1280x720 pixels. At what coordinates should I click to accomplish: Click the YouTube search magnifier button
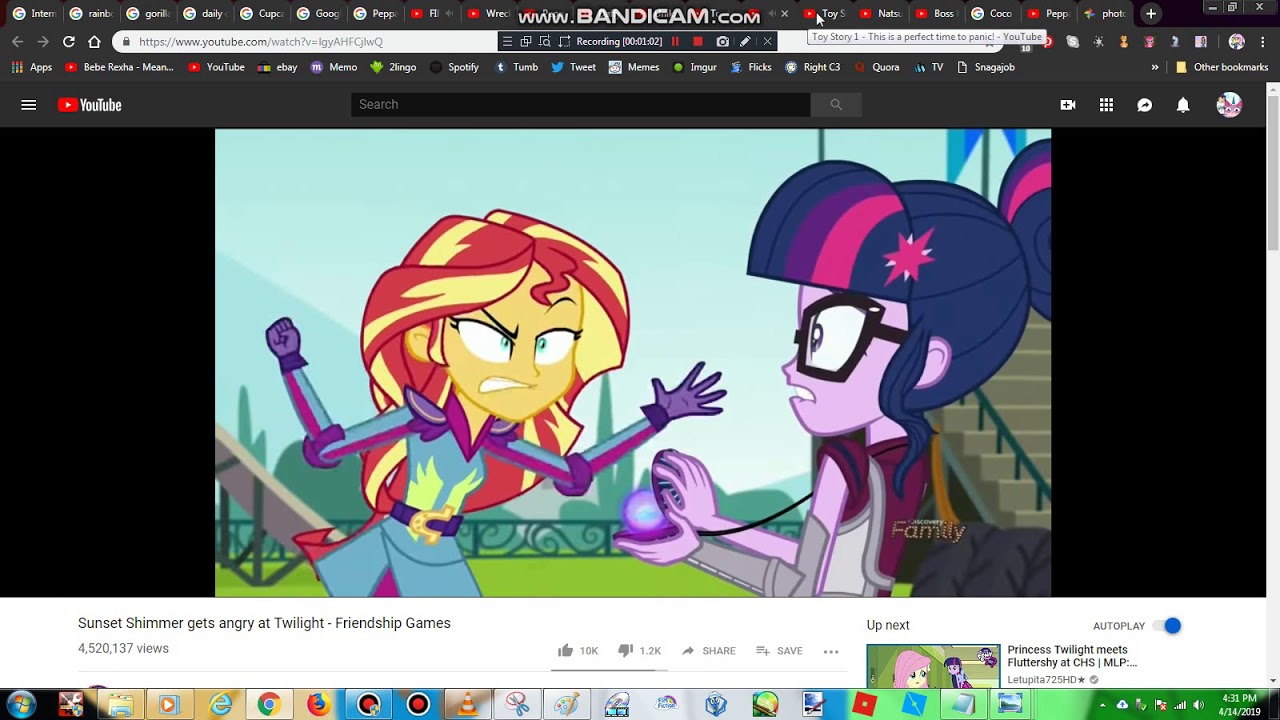836,105
